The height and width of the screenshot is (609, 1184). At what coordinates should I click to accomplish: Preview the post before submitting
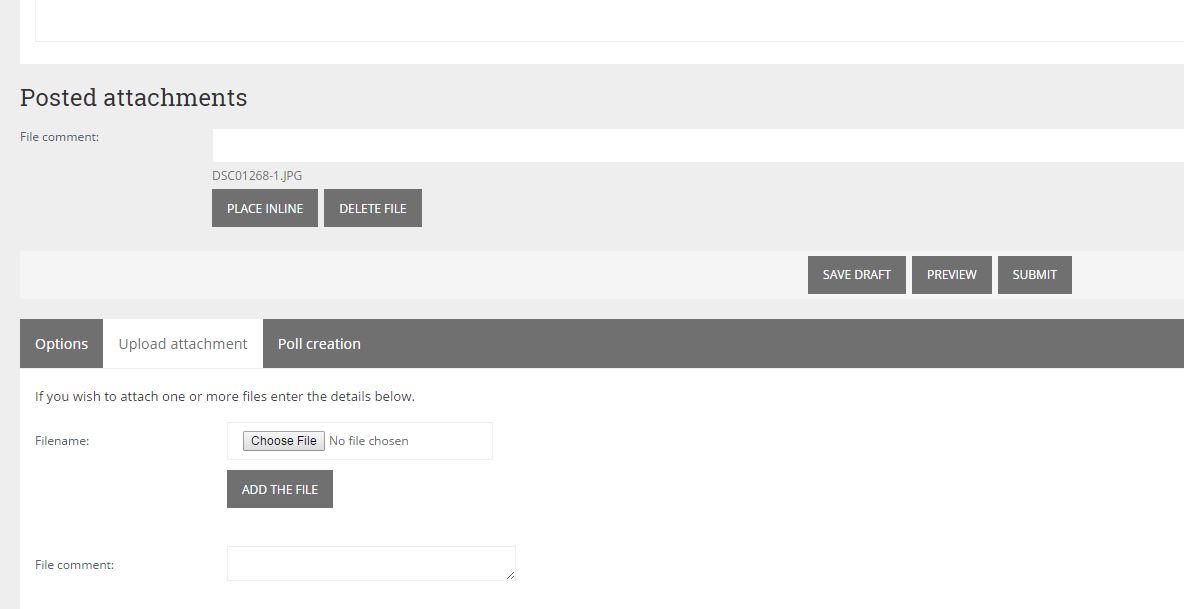click(951, 275)
